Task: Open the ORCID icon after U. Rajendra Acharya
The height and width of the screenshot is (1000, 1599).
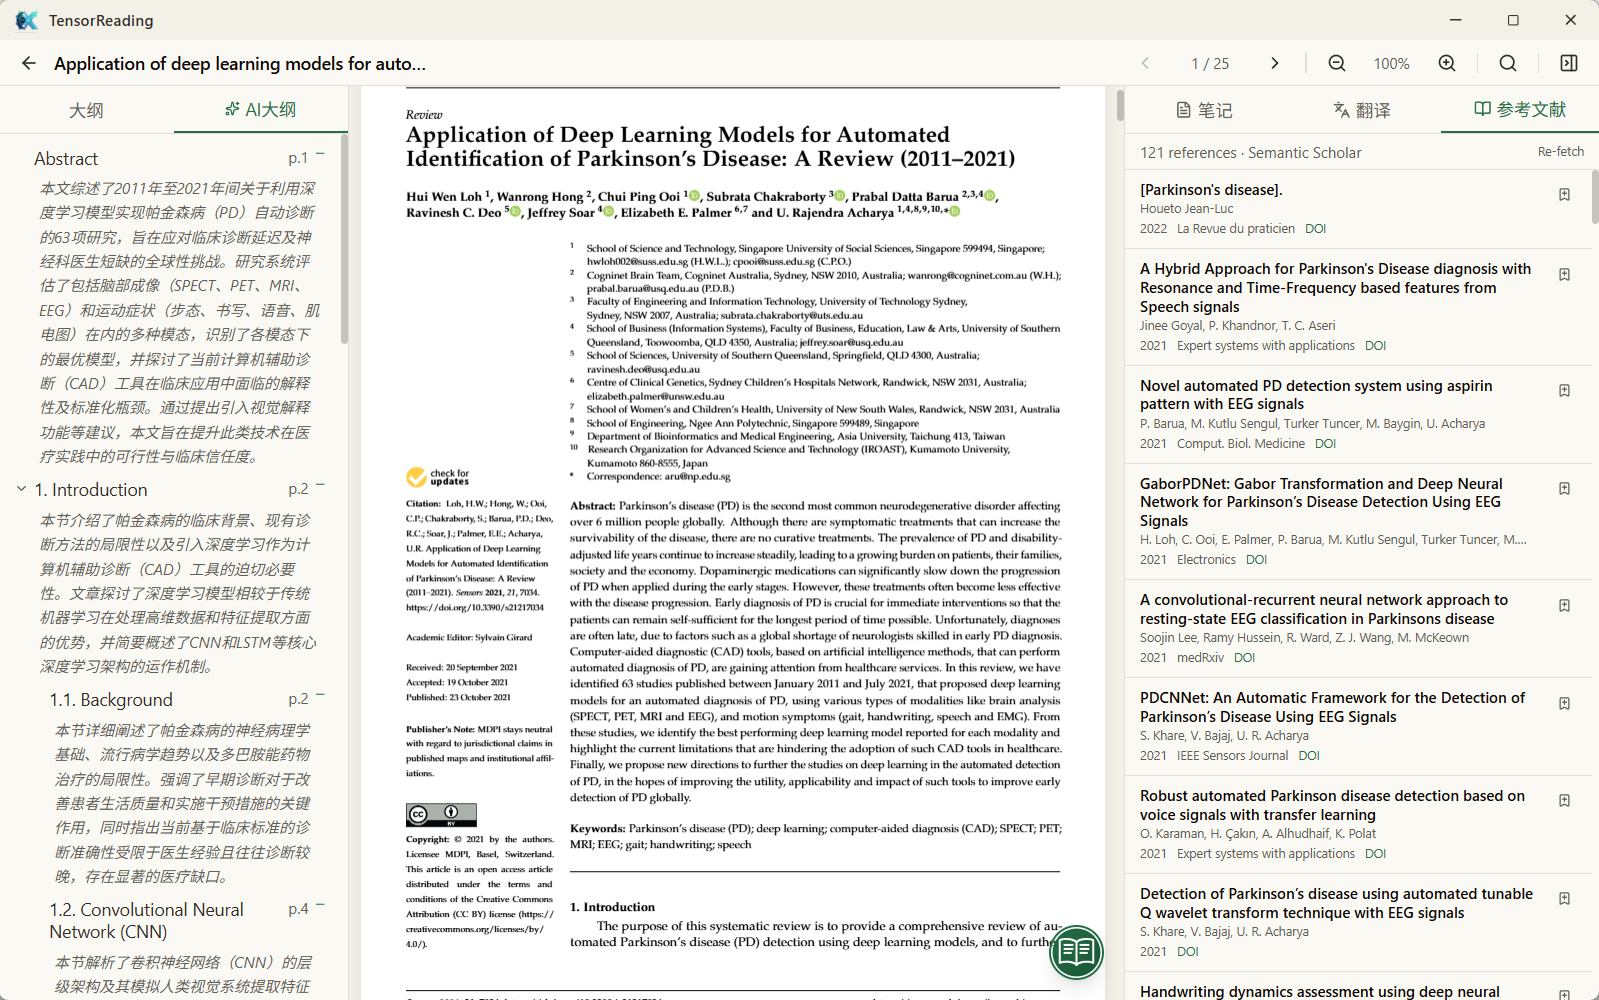Action: click(954, 211)
